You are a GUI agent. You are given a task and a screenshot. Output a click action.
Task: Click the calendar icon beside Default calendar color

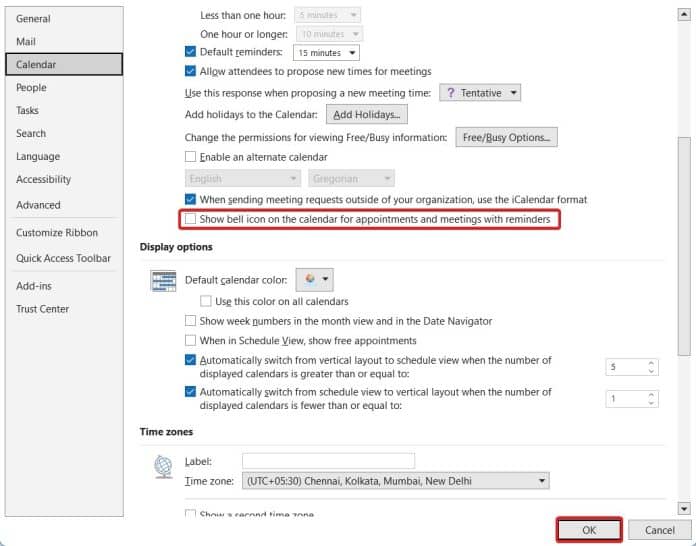(x=163, y=281)
